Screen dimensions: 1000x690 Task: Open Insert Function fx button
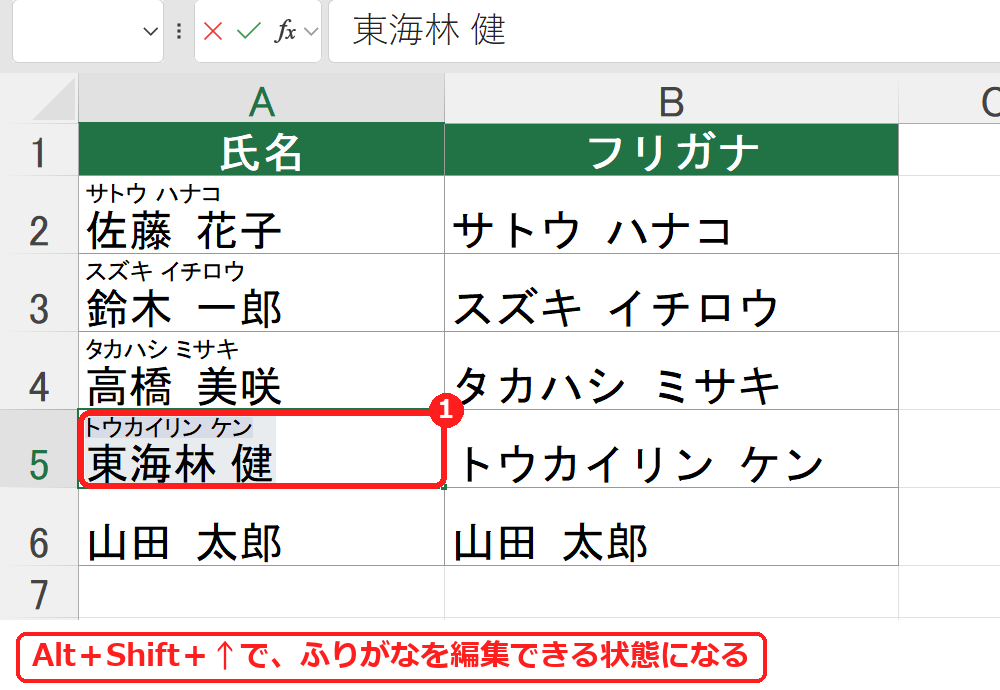point(285,31)
